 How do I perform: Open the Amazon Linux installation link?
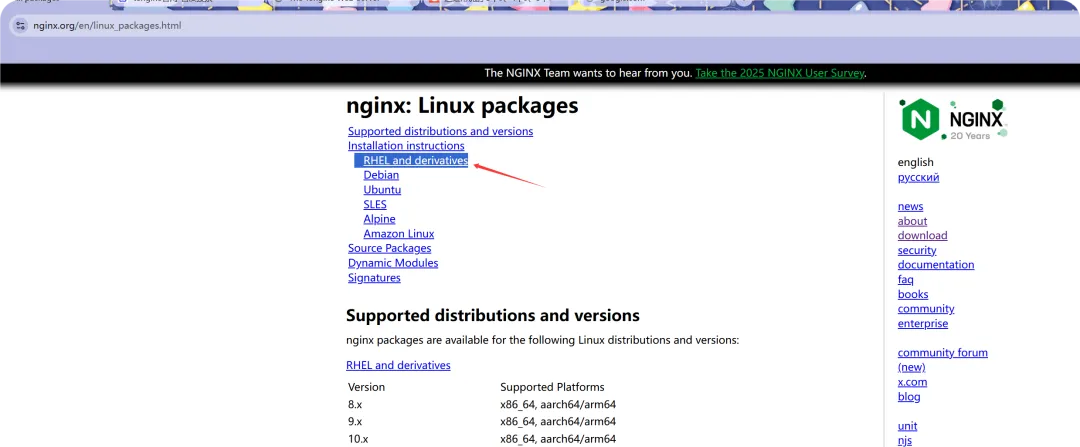[399, 233]
